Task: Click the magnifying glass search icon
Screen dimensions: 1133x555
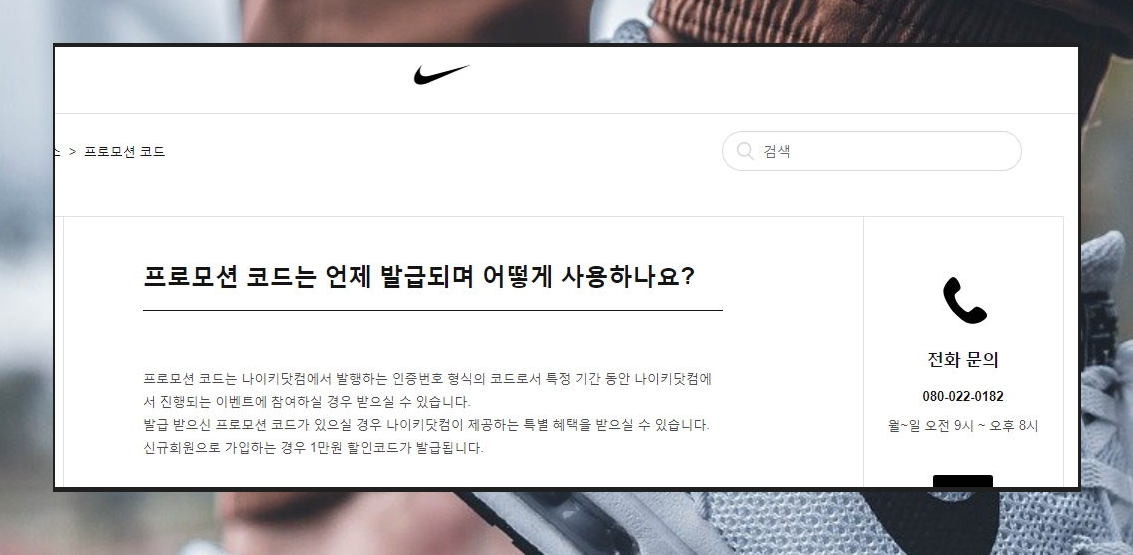Action: (745, 150)
